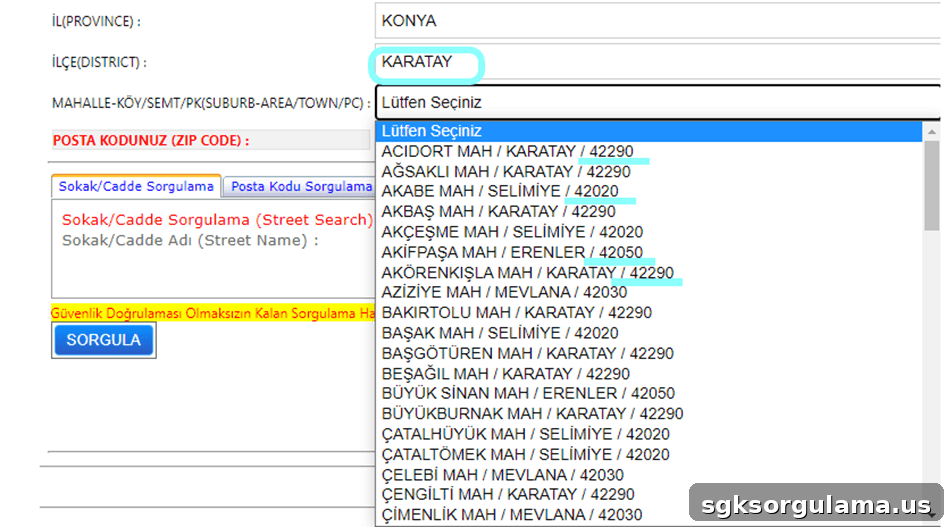Click ÇİMENLİK MAH / MEVLANA / 42030
This screenshot has height=527, width=945.
tap(649, 515)
